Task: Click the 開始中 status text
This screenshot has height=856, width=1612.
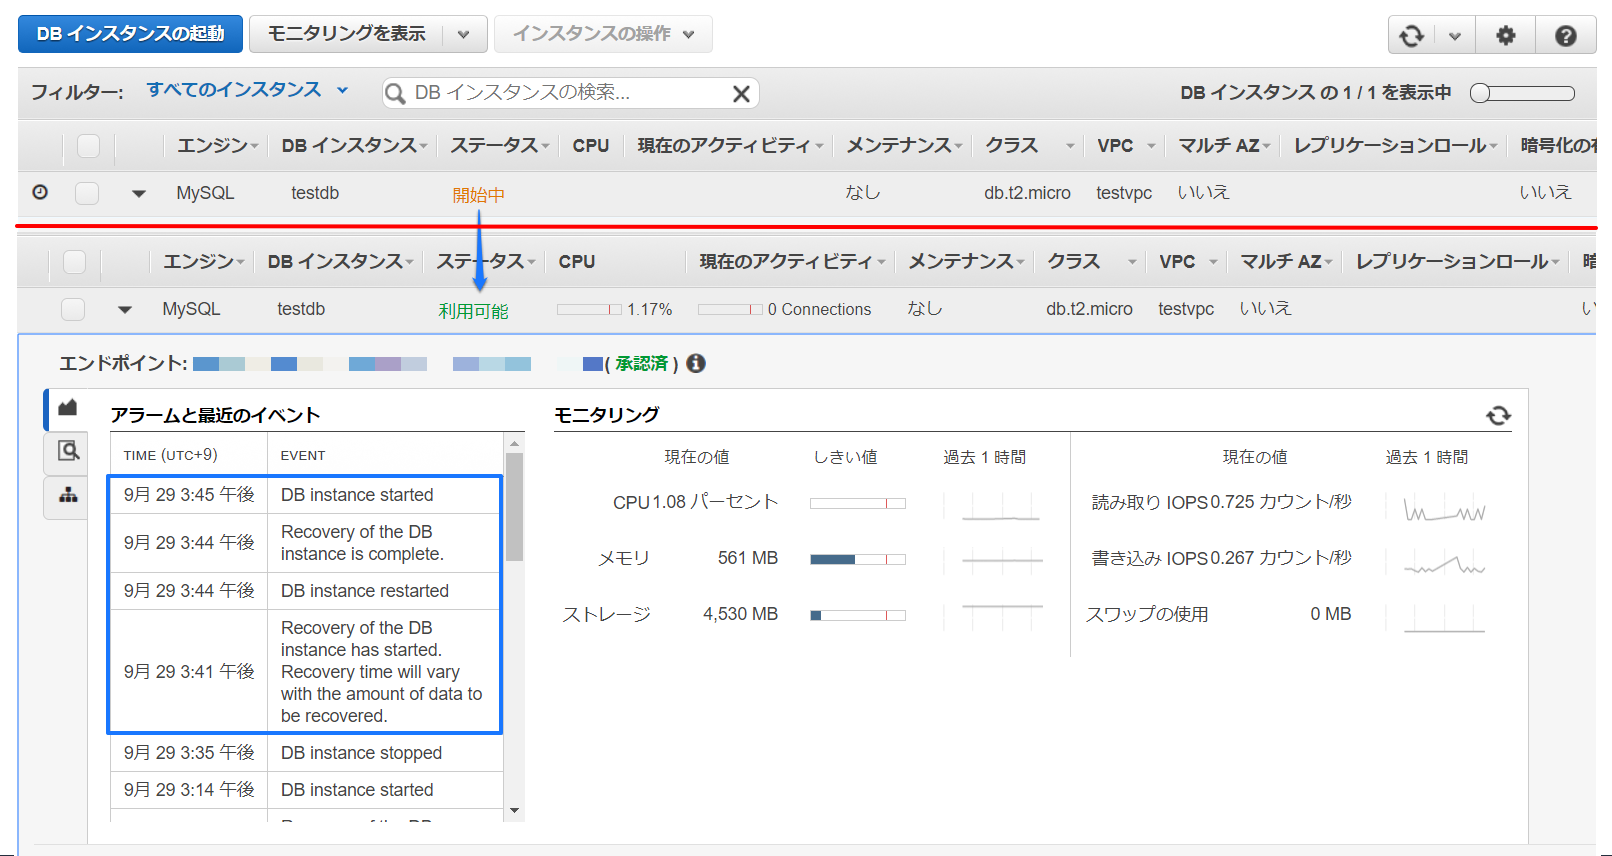Action: 478,195
